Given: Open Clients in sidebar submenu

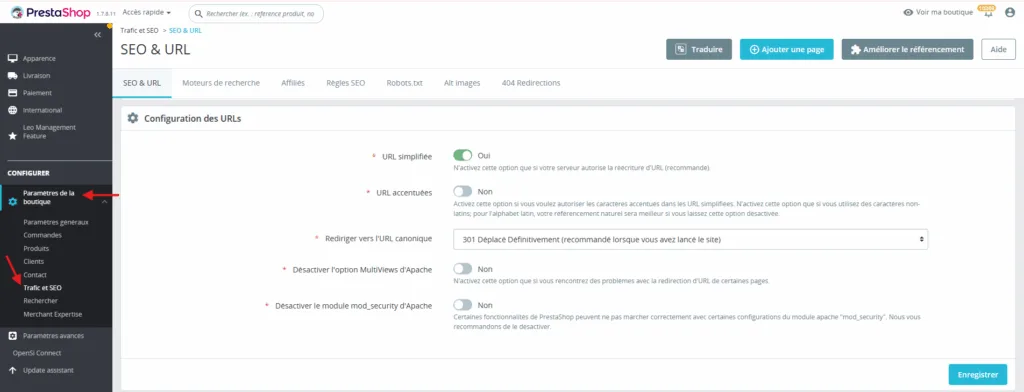Looking at the screenshot, I should (34, 261).
